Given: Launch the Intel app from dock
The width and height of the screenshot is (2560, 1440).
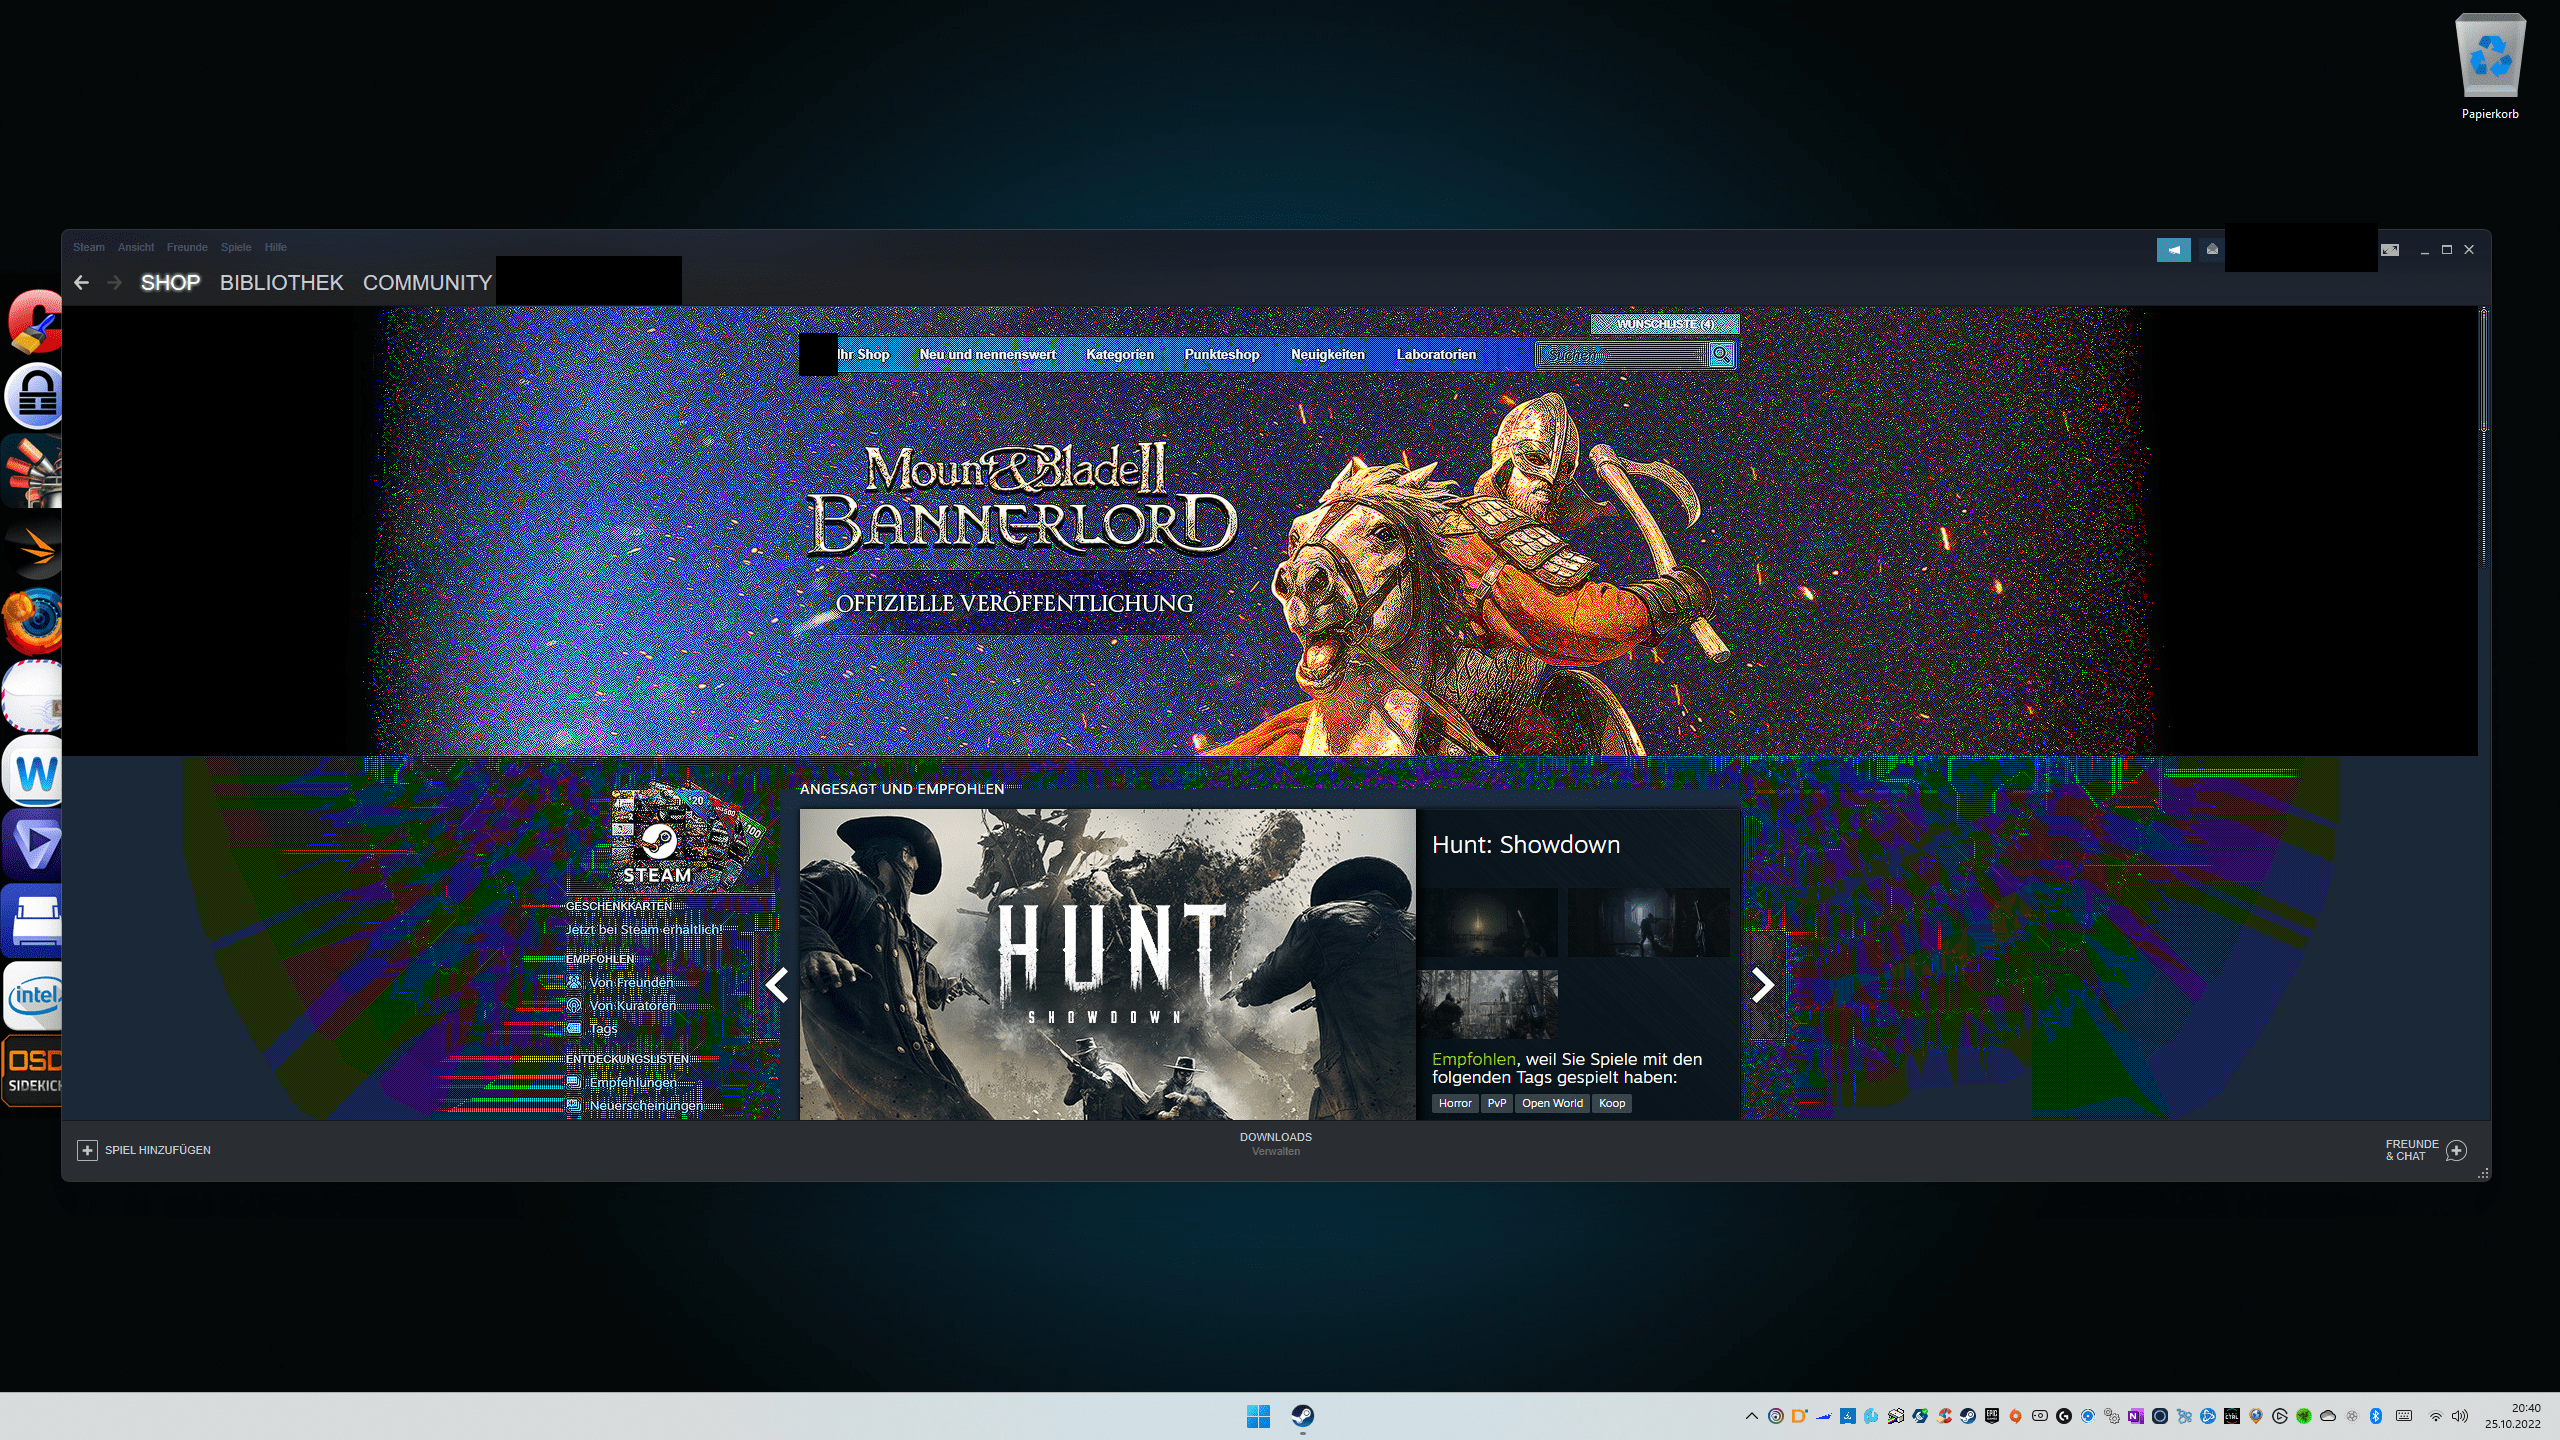Looking at the screenshot, I should coord(33,996).
